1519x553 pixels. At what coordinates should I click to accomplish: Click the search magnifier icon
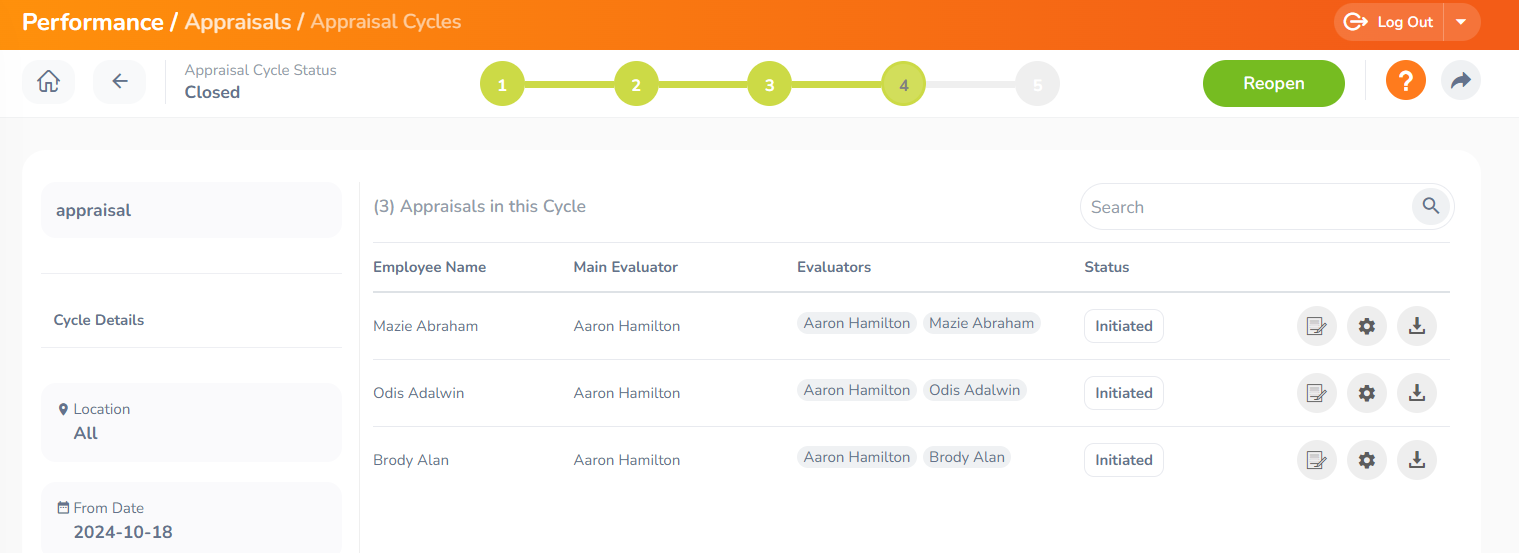pos(1431,206)
